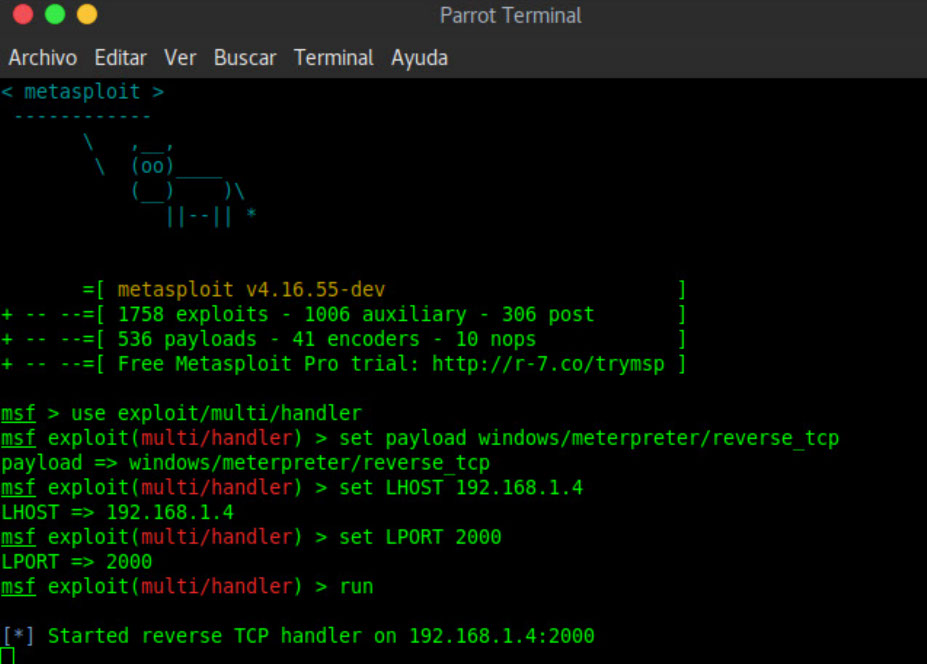Screen dimensions: 927x664
Task: Close the Parrot Terminal window with red button
Action: [23, 14]
